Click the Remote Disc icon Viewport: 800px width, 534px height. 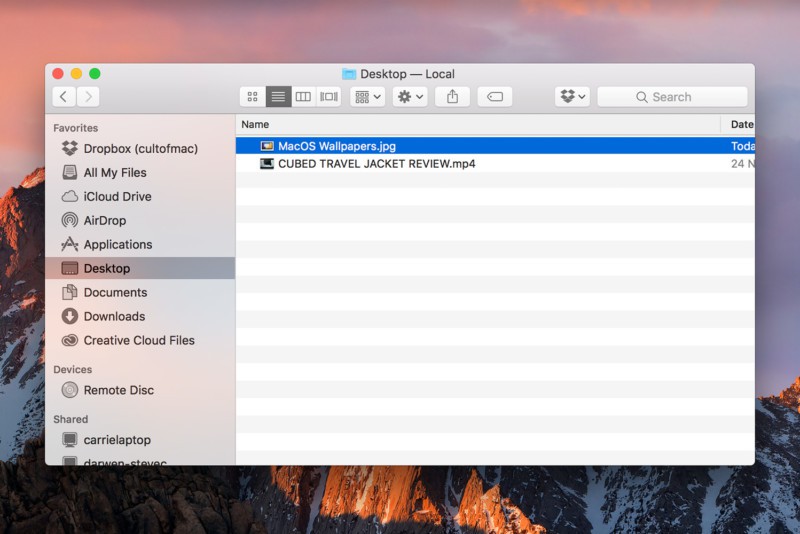tap(70, 390)
